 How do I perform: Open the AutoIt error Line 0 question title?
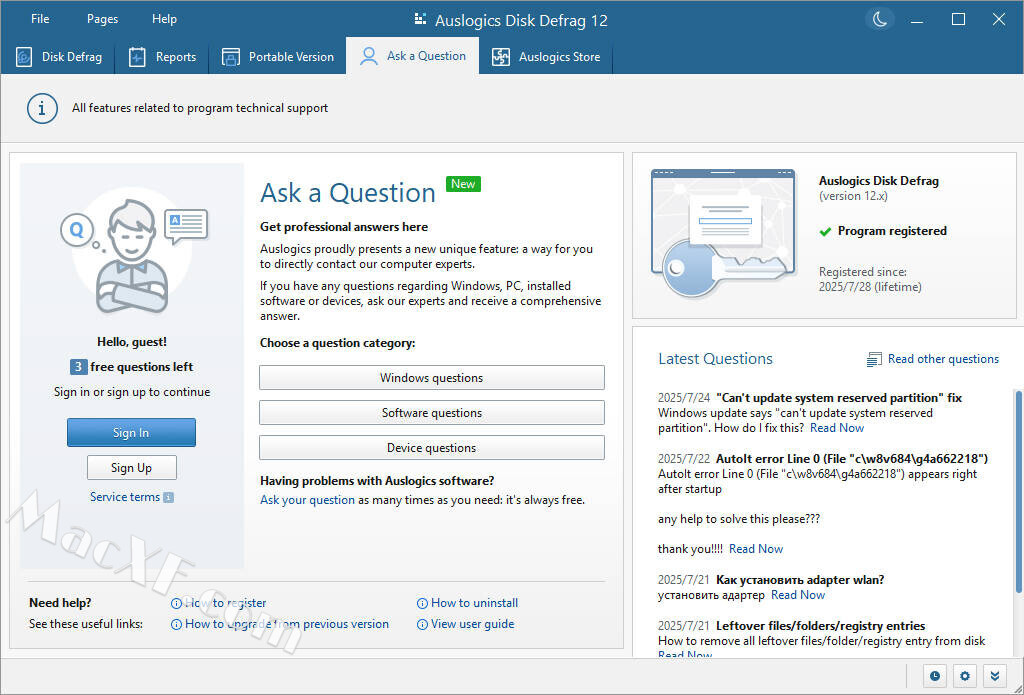pyautogui.click(x=852, y=459)
